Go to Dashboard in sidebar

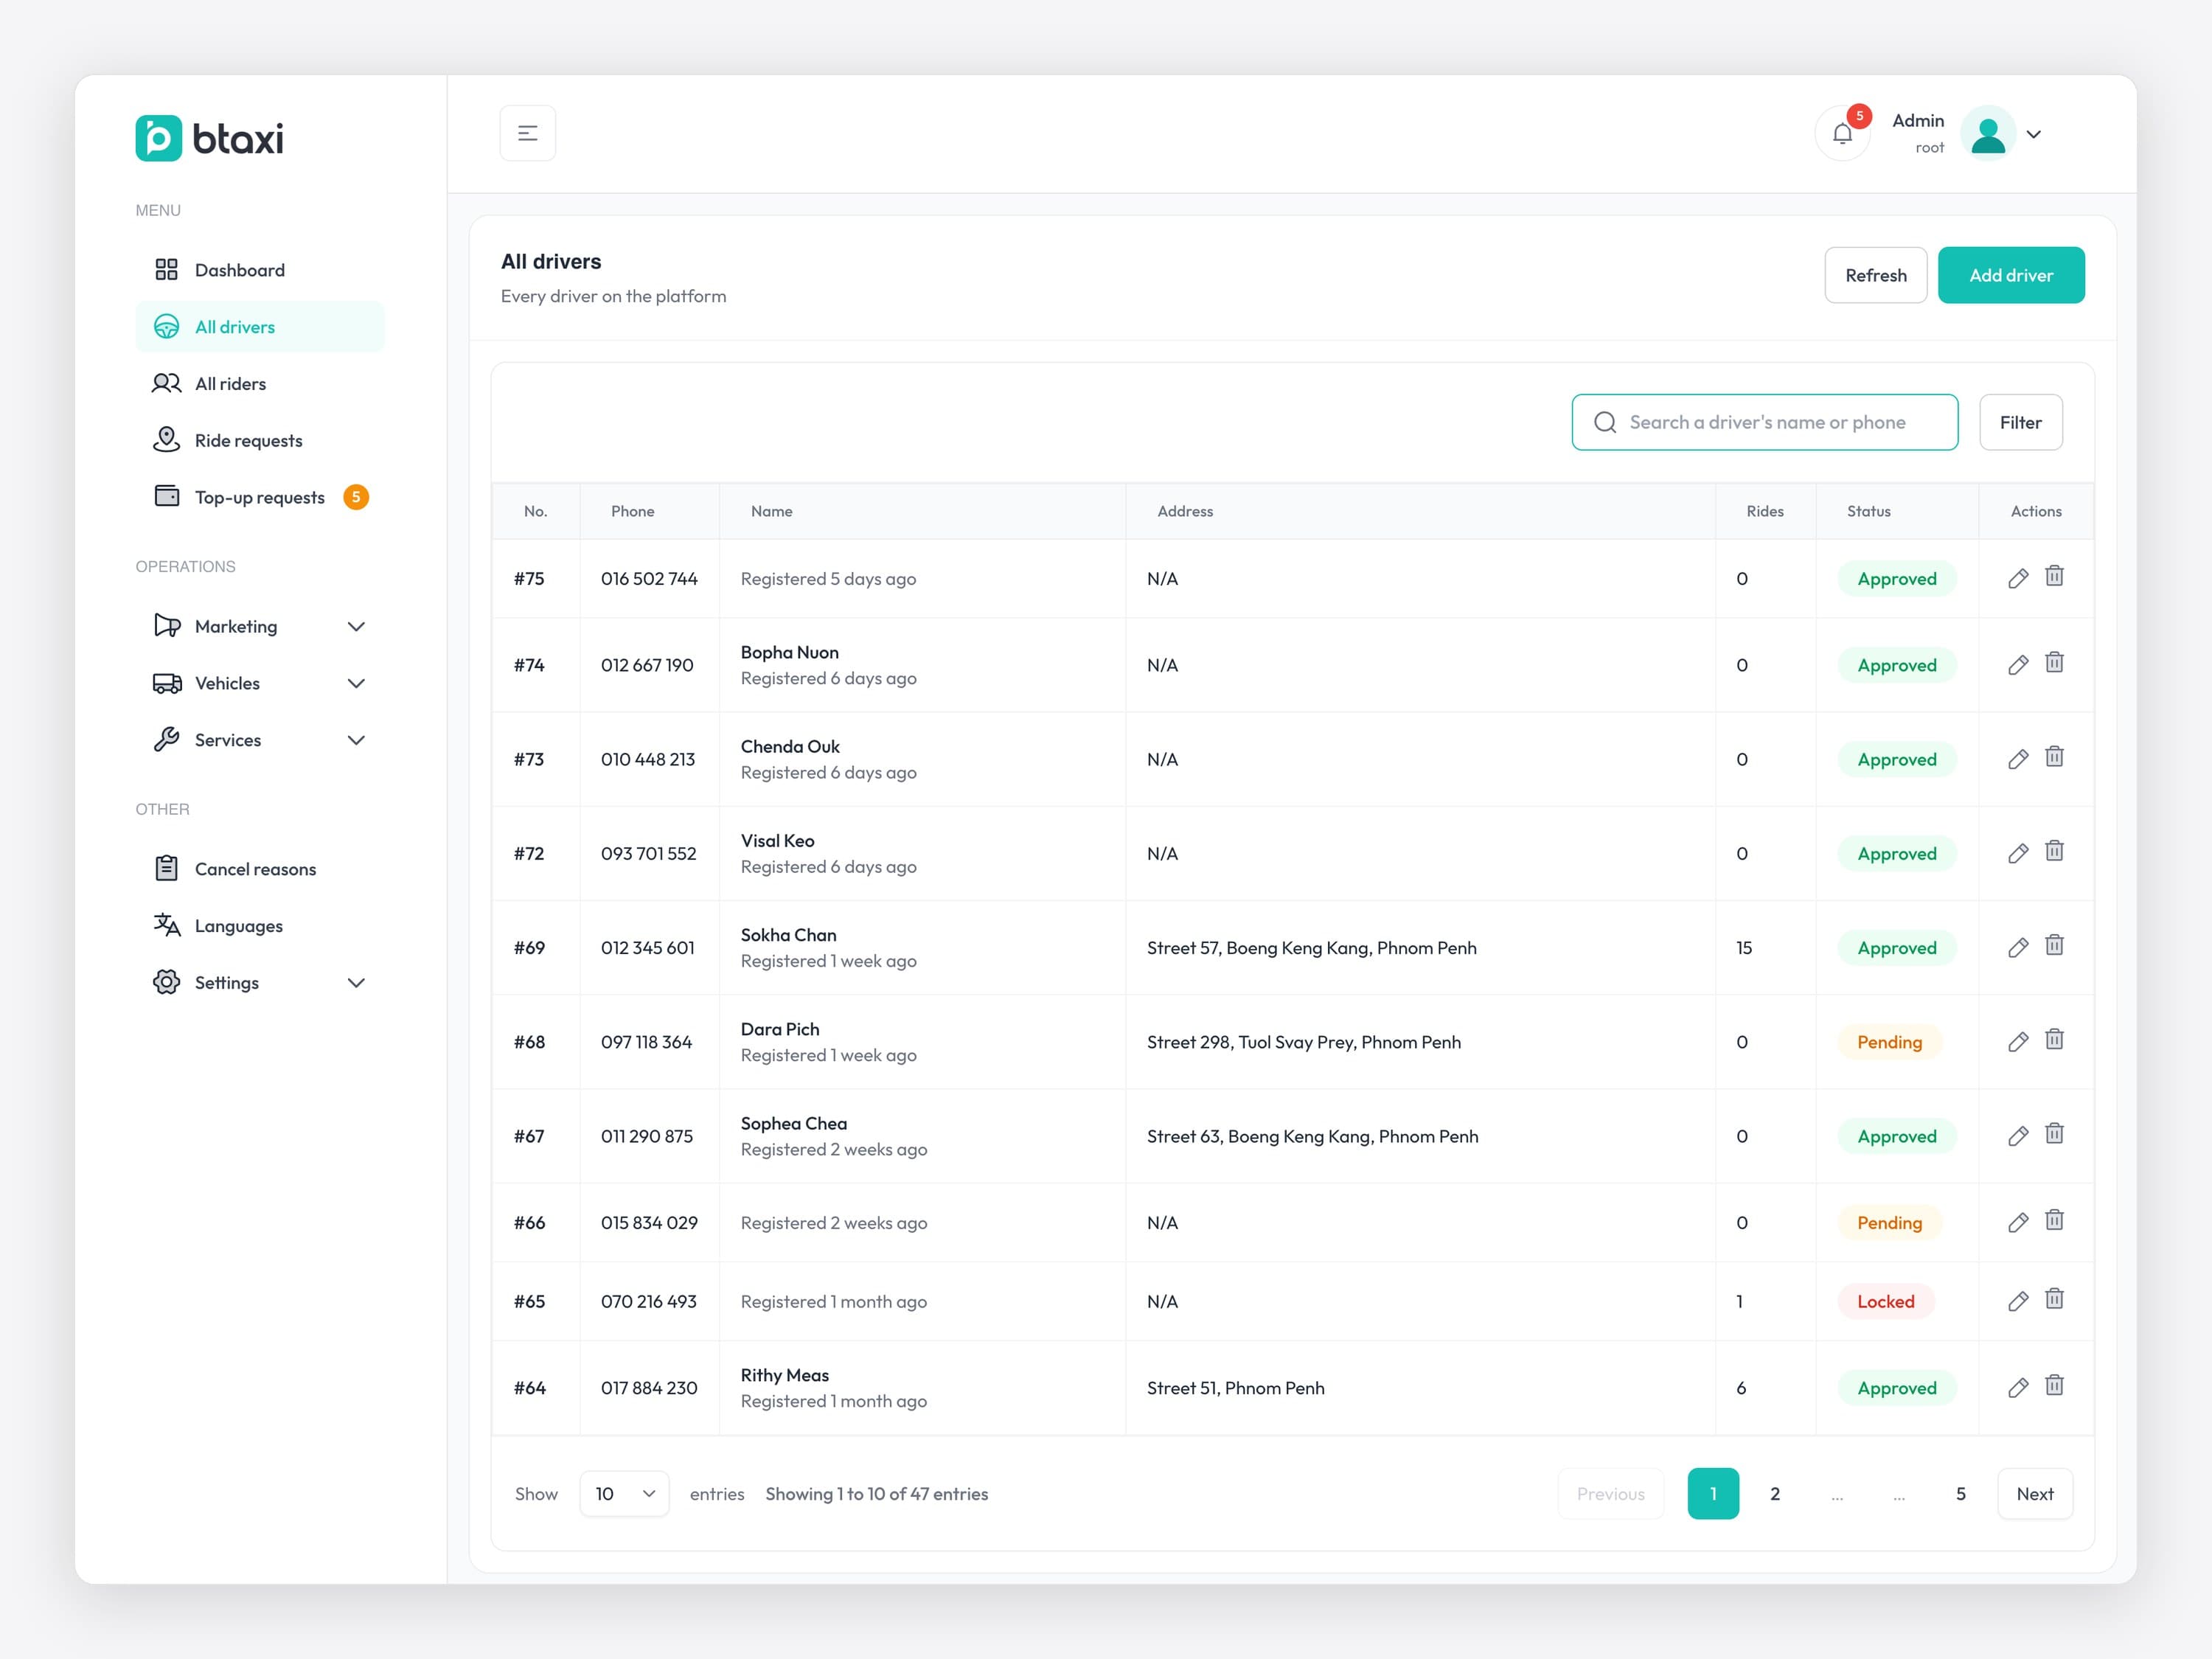(x=260, y=270)
